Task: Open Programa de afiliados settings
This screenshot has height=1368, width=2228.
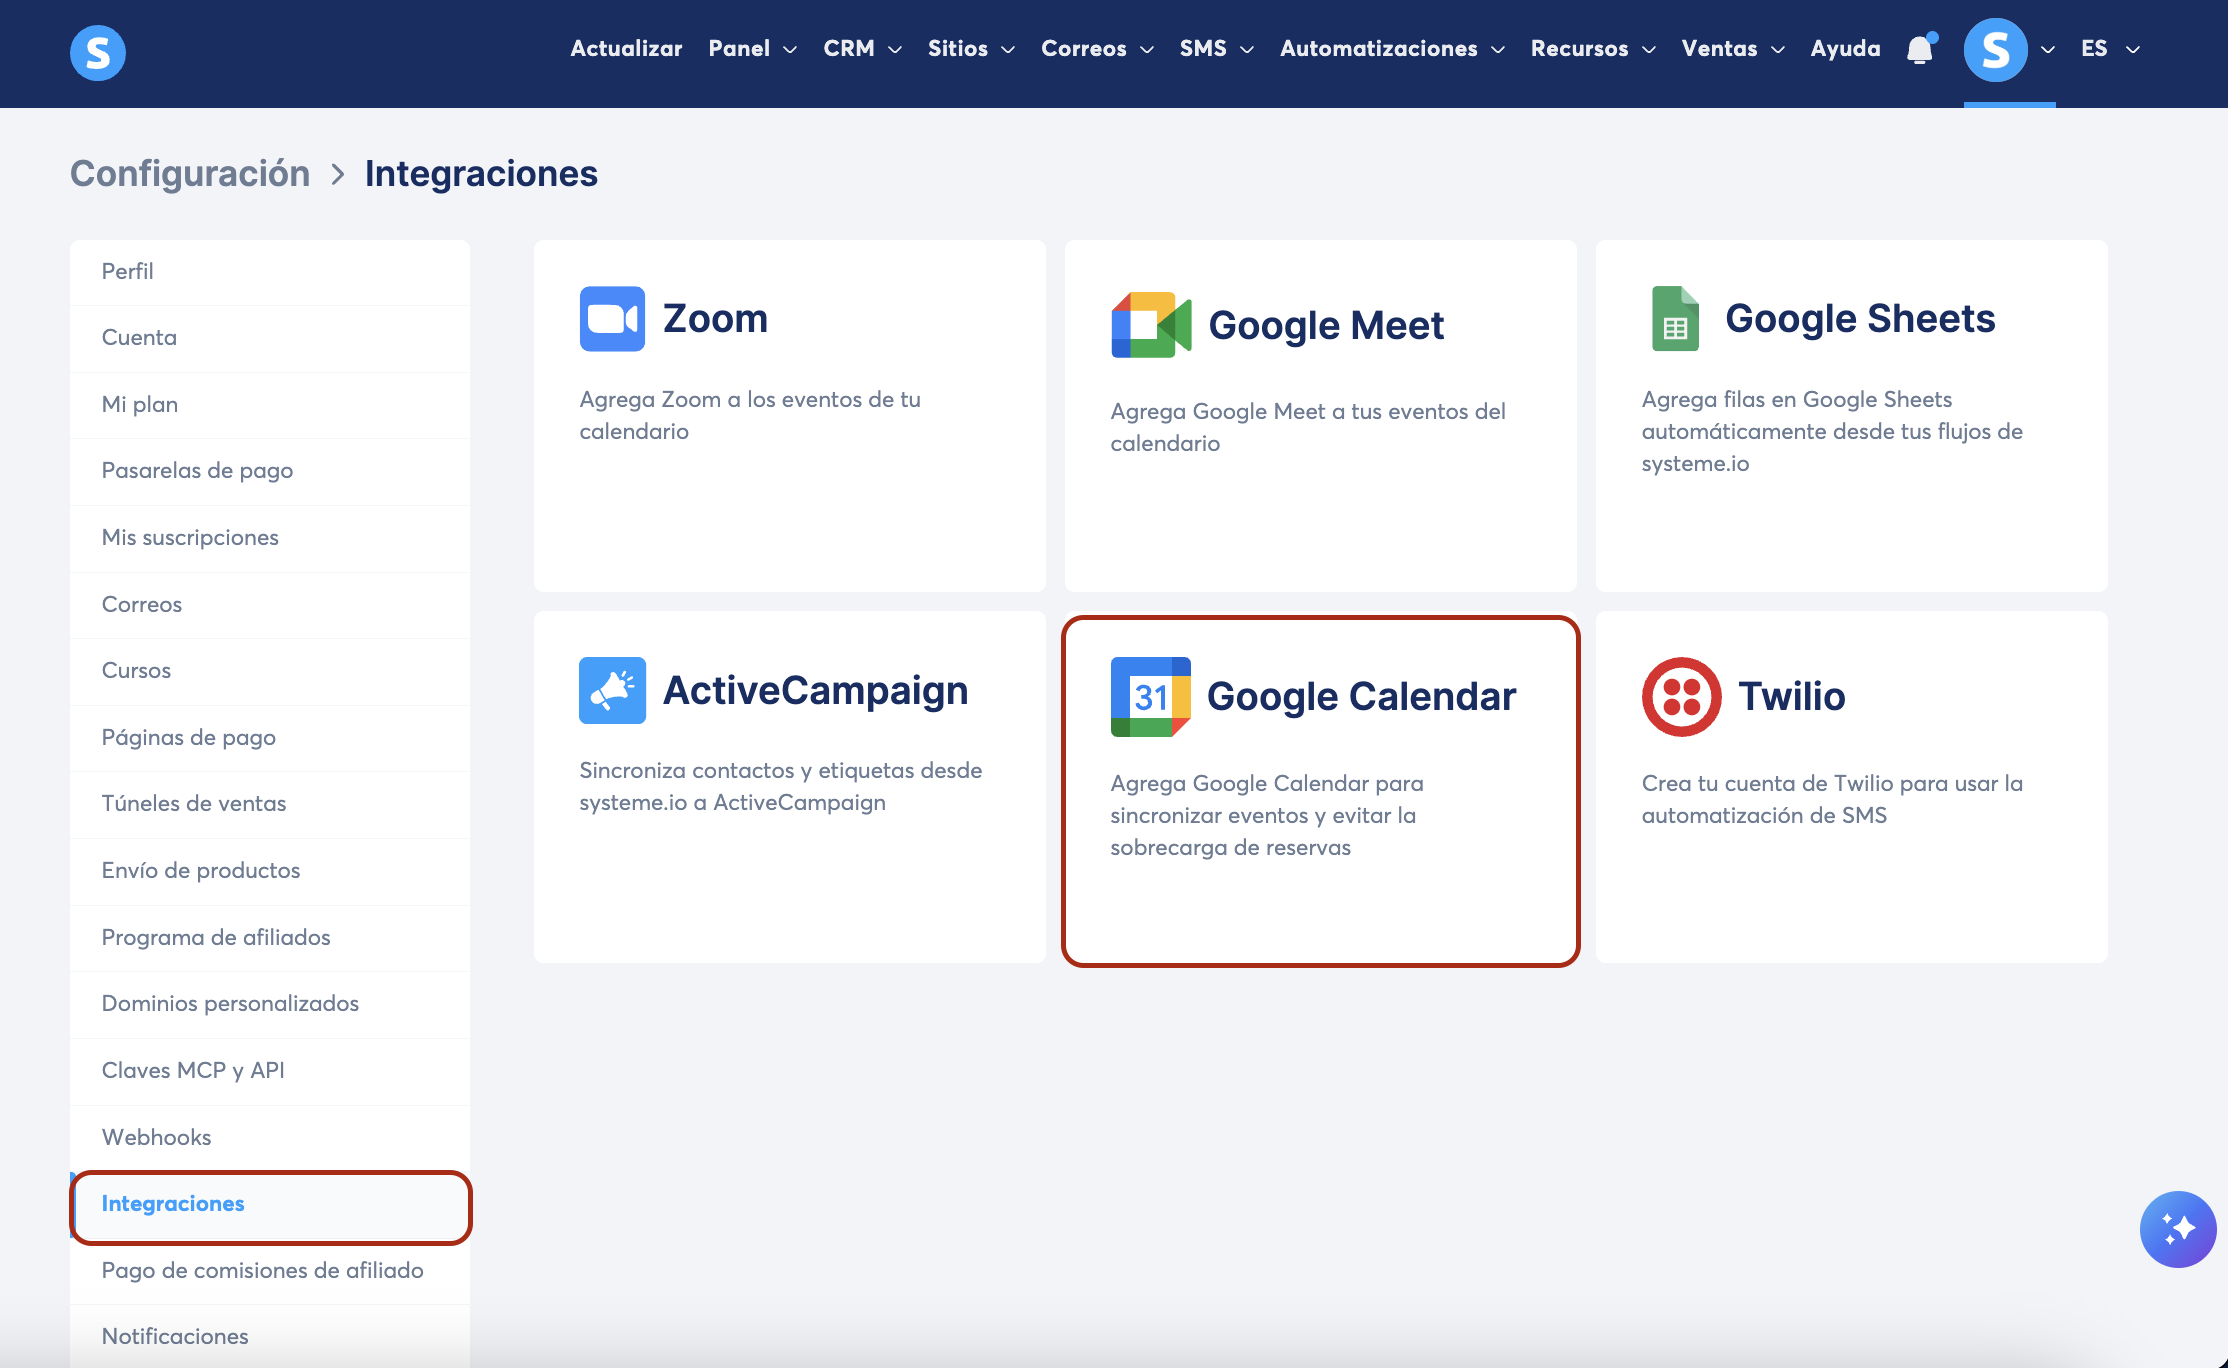Action: click(x=270, y=938)
